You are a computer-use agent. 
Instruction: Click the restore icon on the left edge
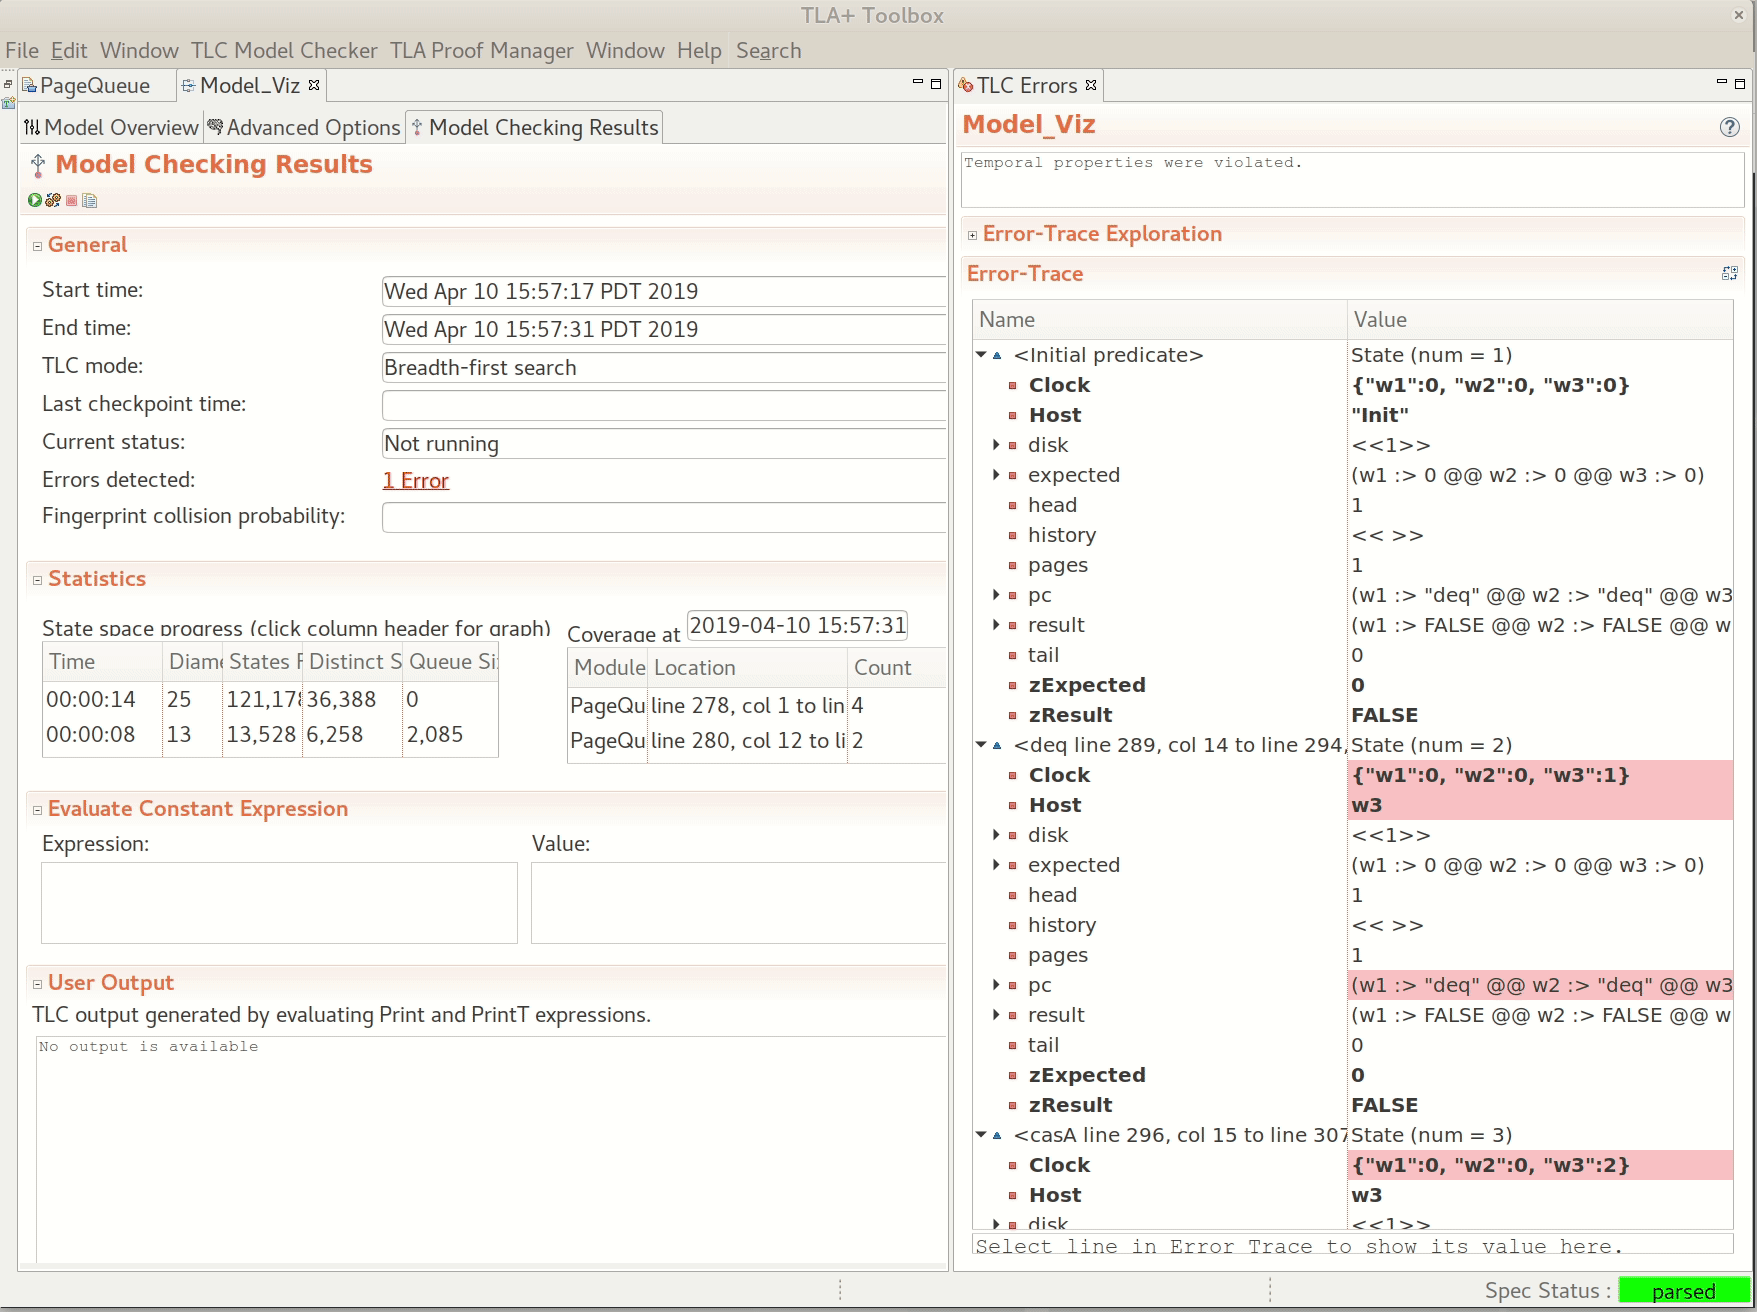pyautogui.click(x=8, y=84)
